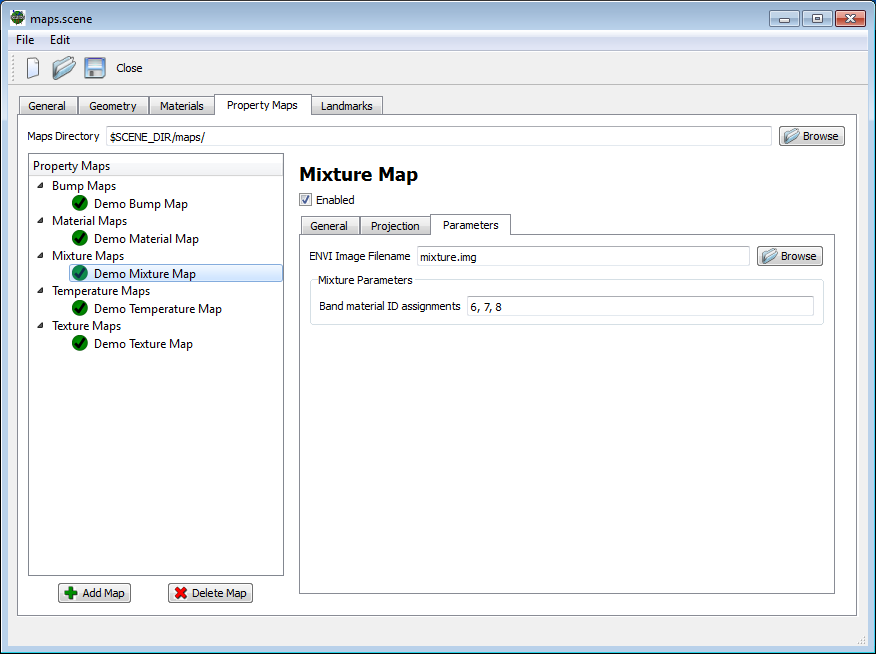The height and width of the screenshot is (654, 876).
Task: Click Close on the toolbar
Action: pos(129,68)
